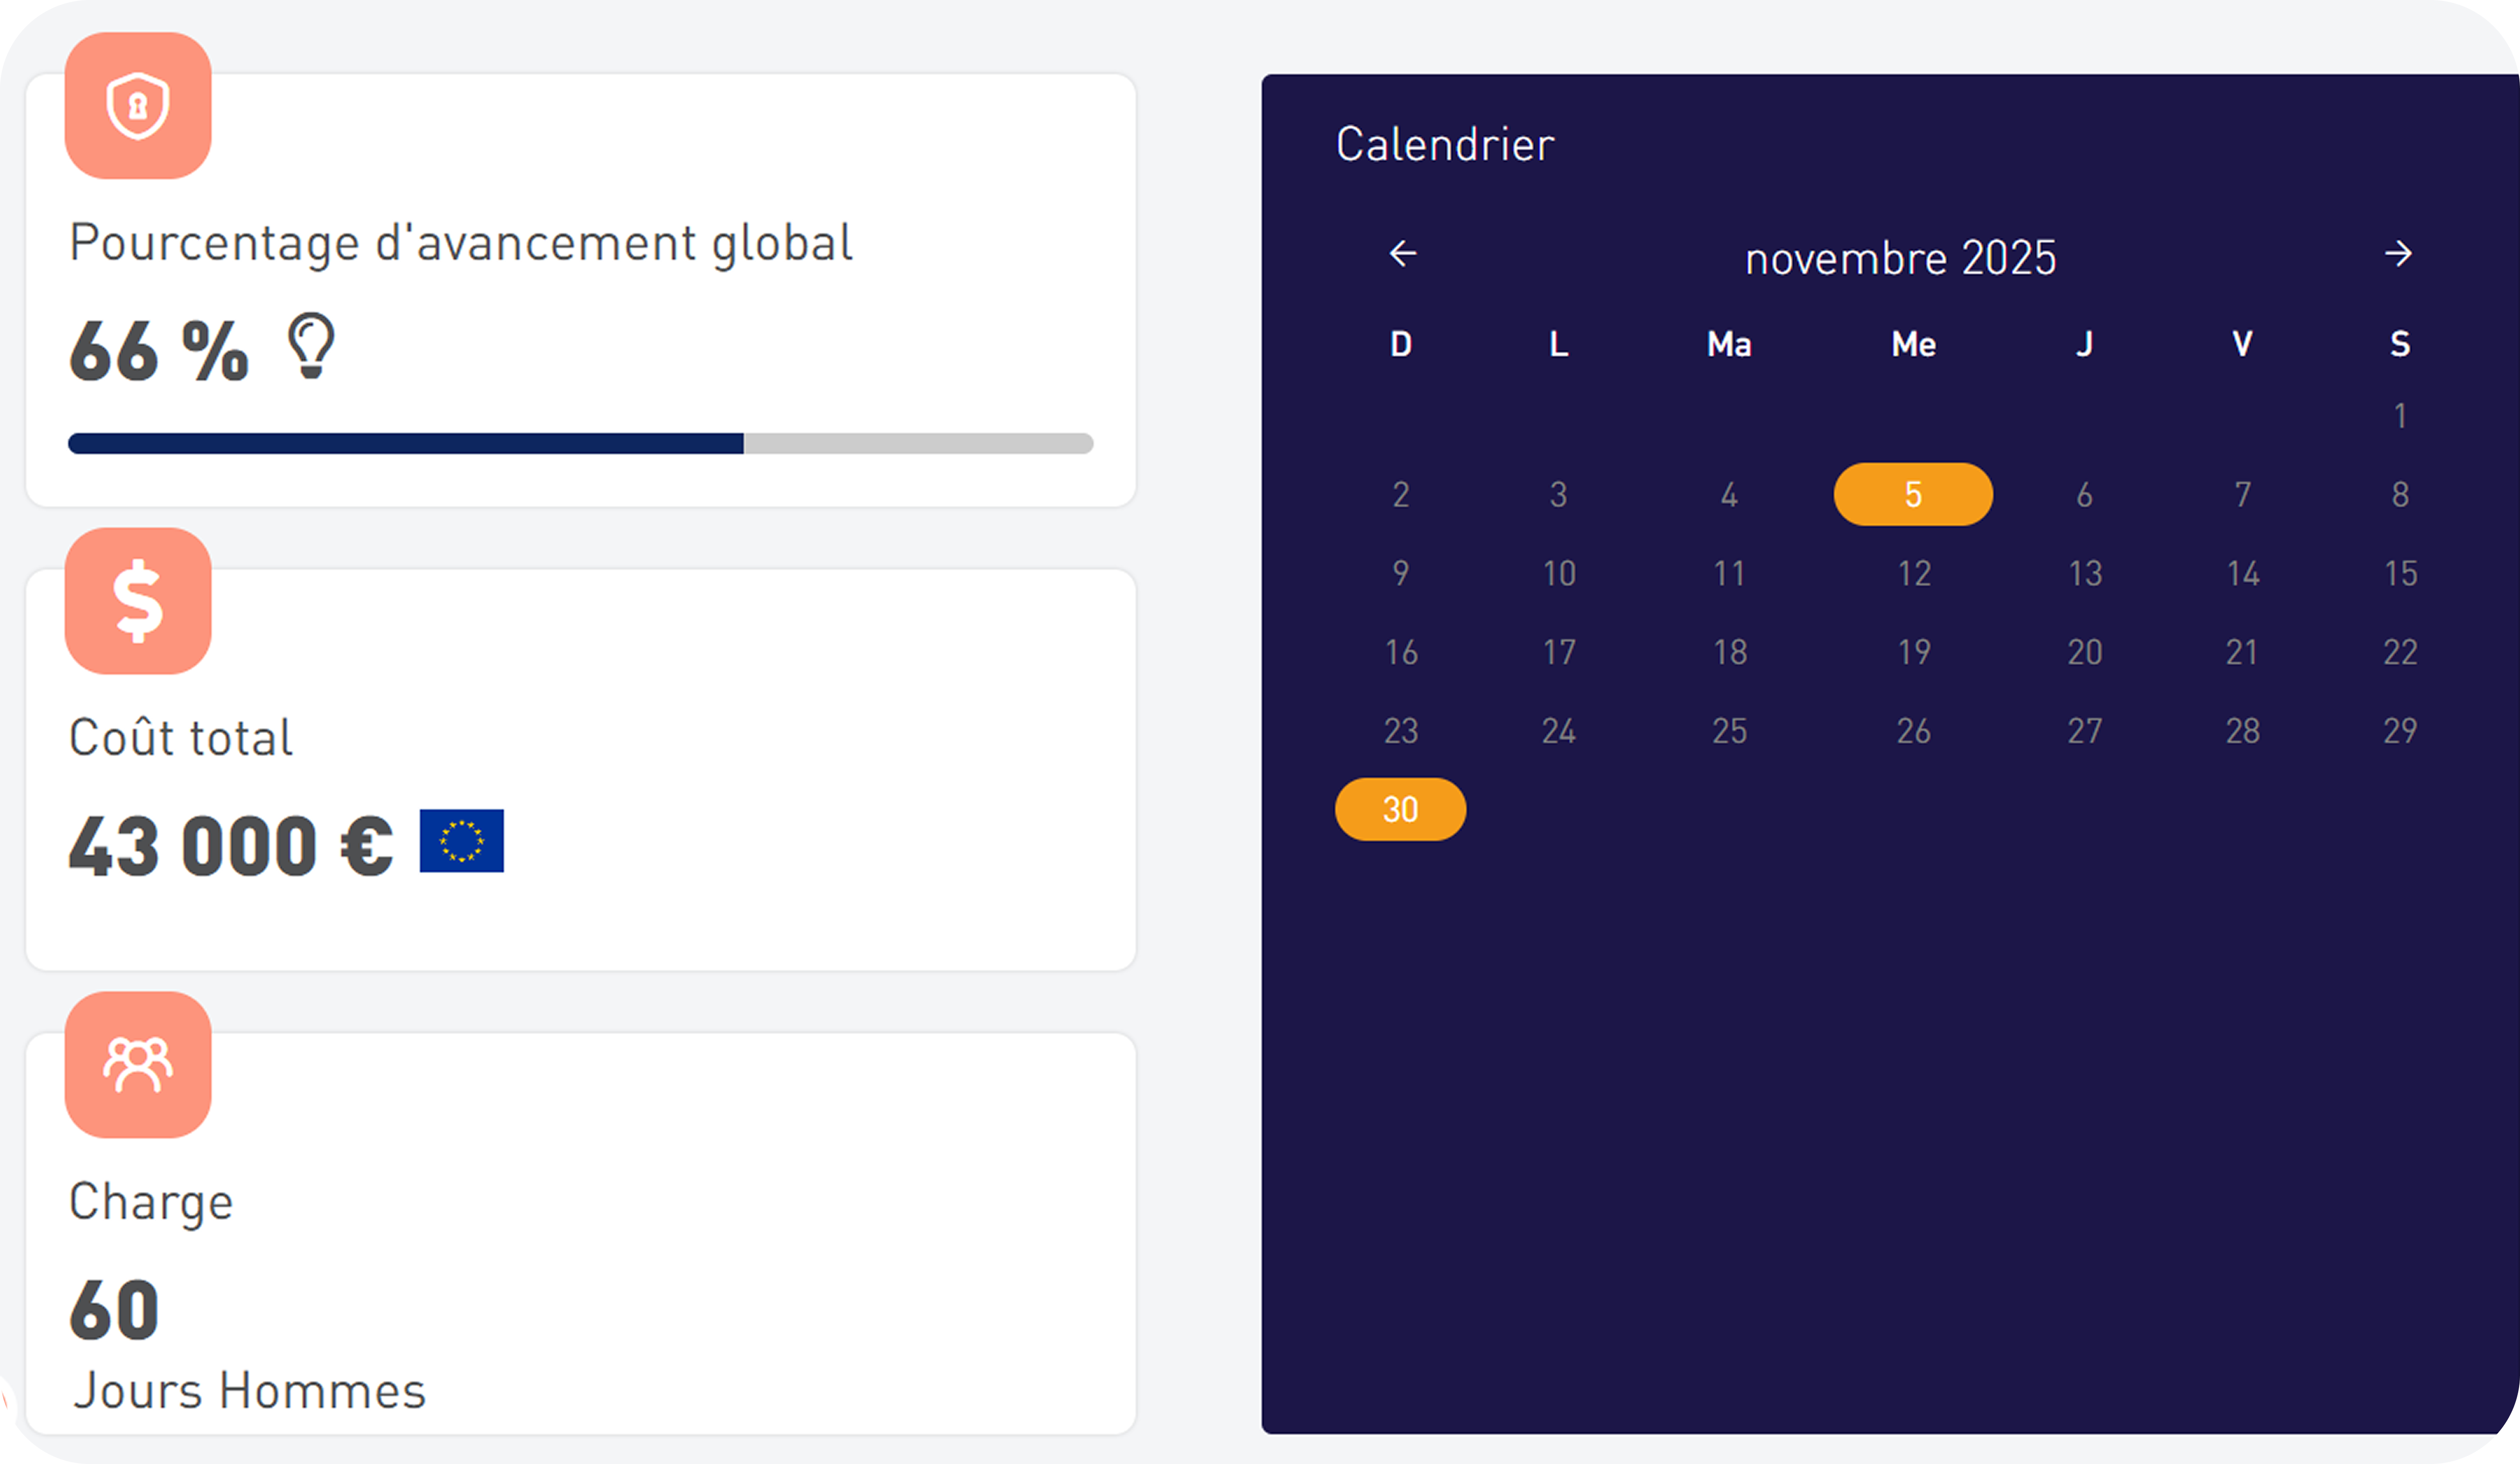Click the left arrow to show previous month
Screen dimensions: 2520x1464
(1402, 253)
